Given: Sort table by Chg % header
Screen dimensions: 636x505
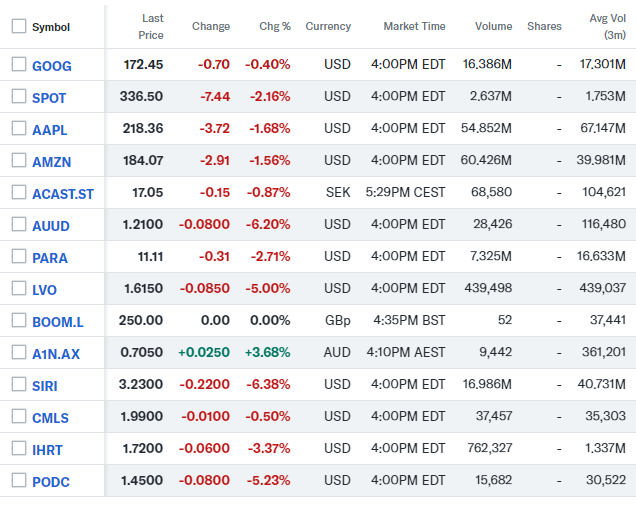Looking at the screenshot, I should click(274, 26).
